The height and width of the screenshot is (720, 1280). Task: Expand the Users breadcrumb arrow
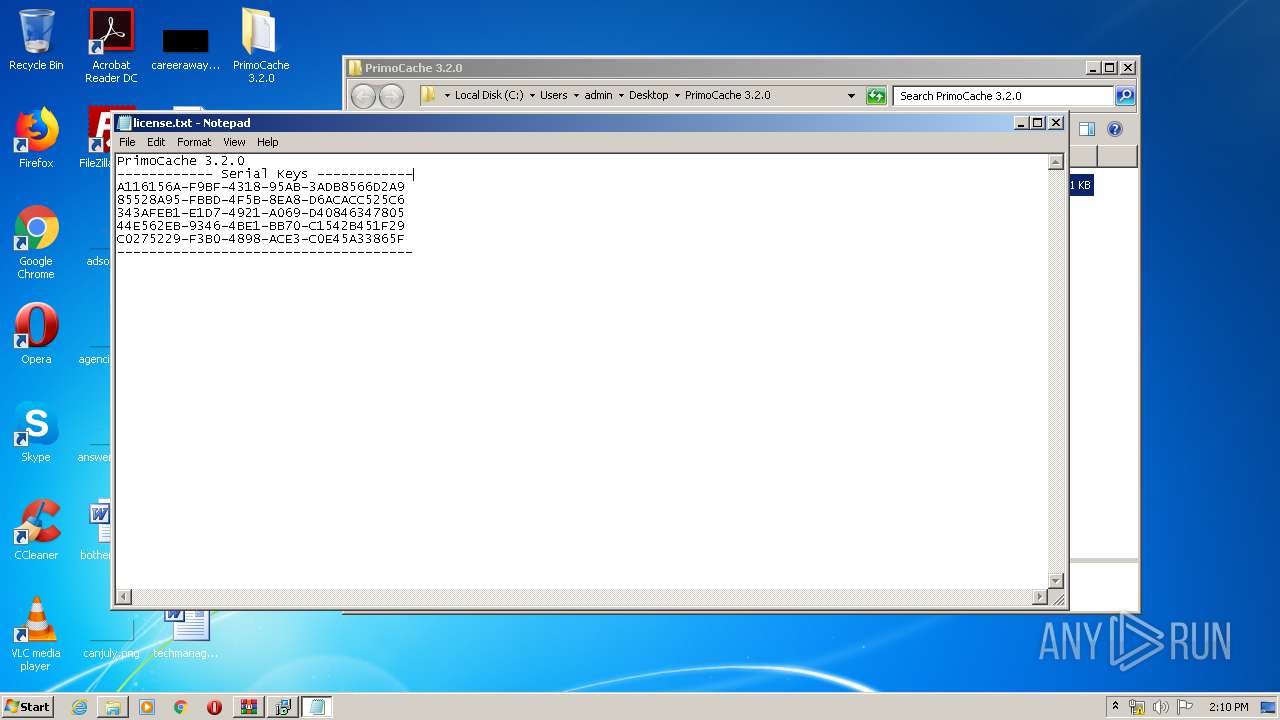pyautogui.click(x=576, y=96)
